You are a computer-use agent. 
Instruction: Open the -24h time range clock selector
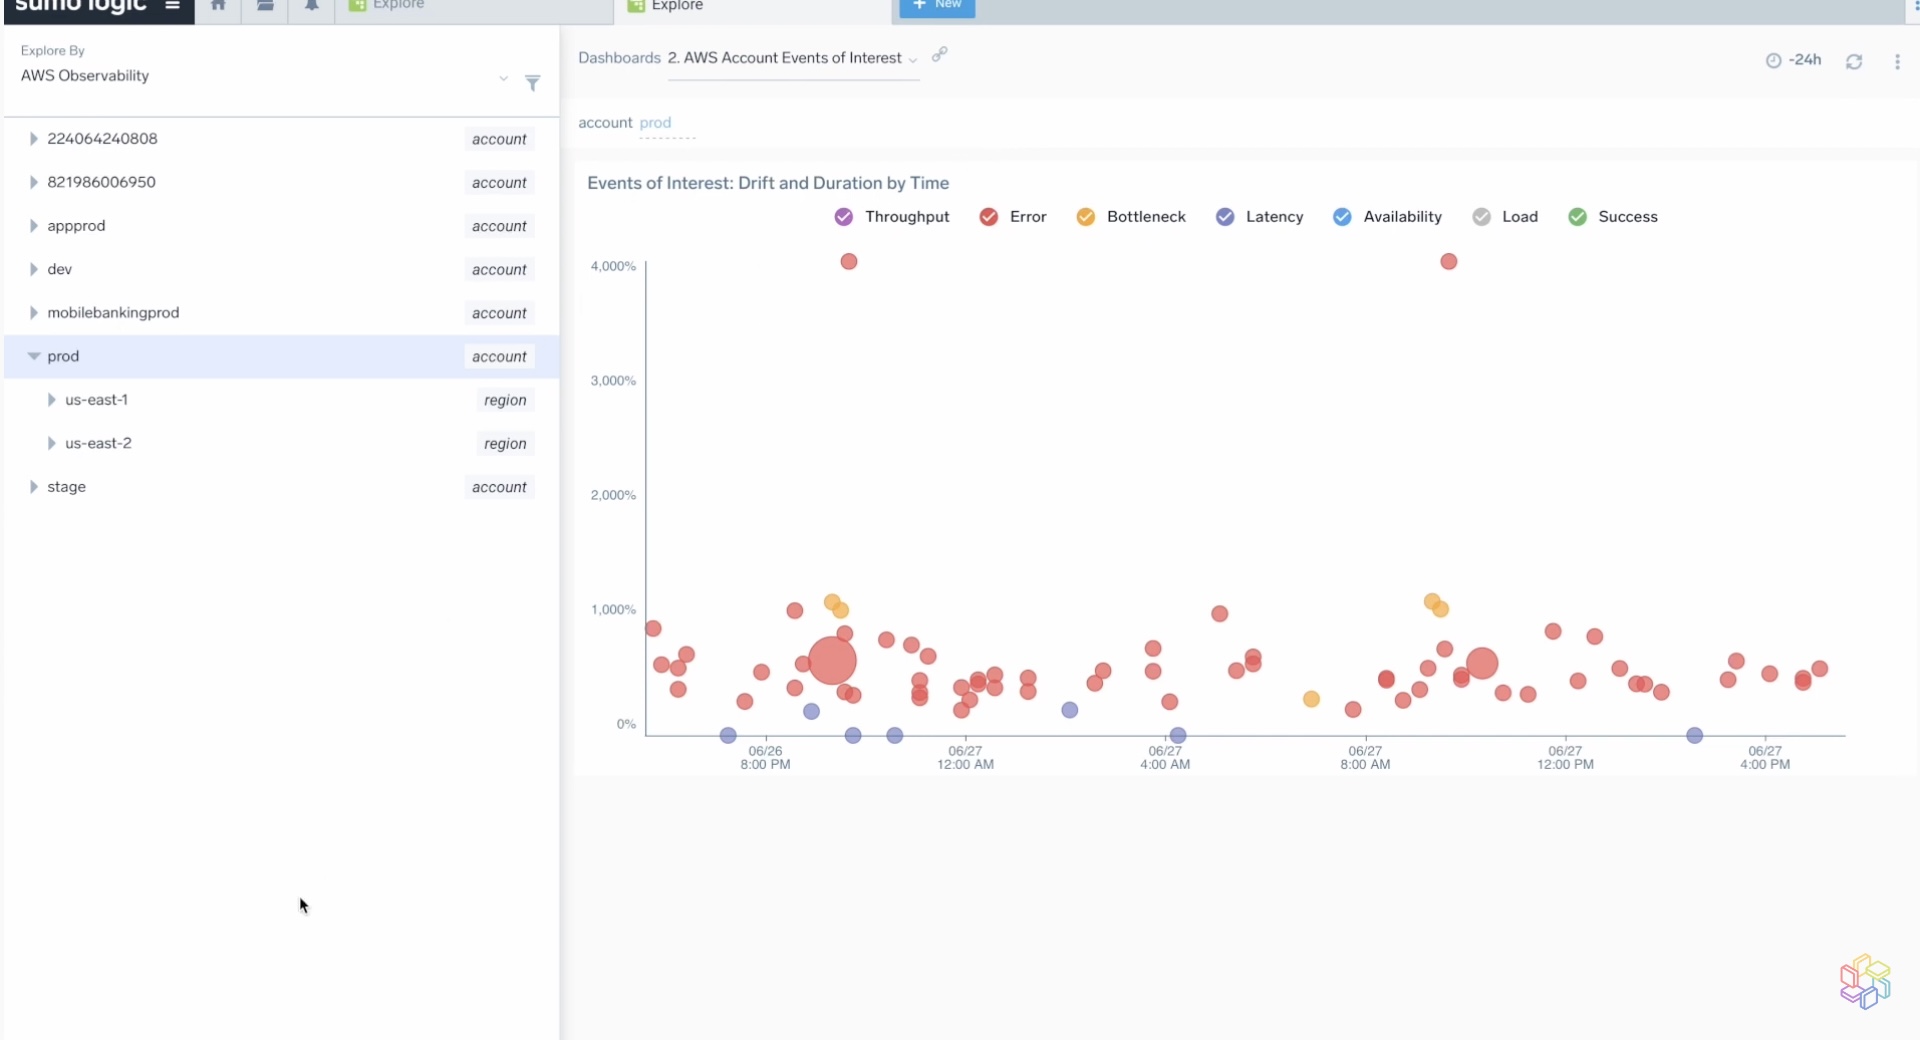[x=1793, y=60]
